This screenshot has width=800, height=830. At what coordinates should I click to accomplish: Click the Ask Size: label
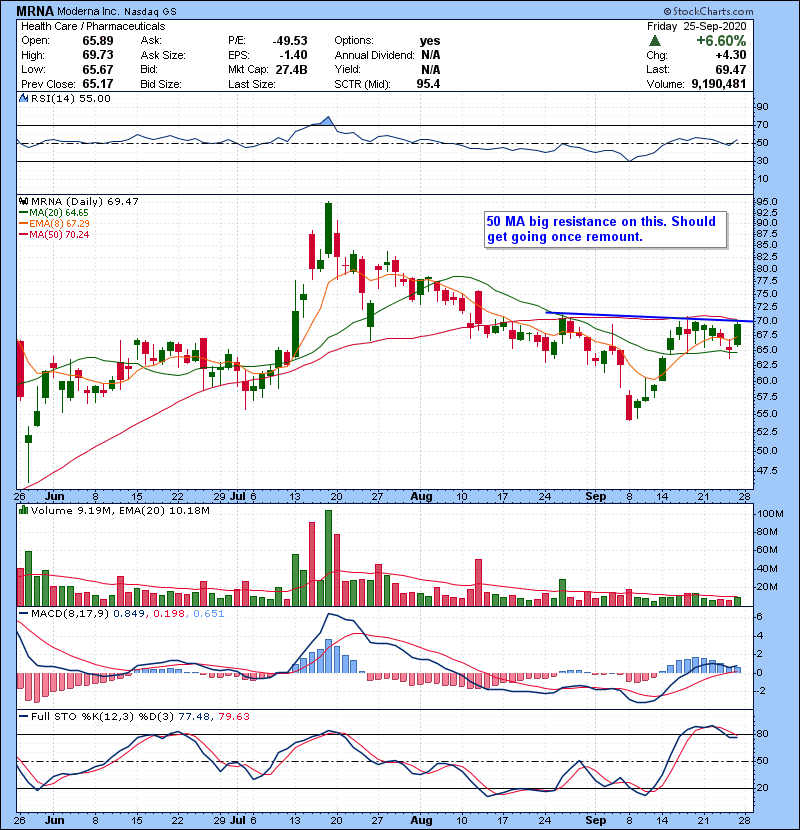pos(163,55)
